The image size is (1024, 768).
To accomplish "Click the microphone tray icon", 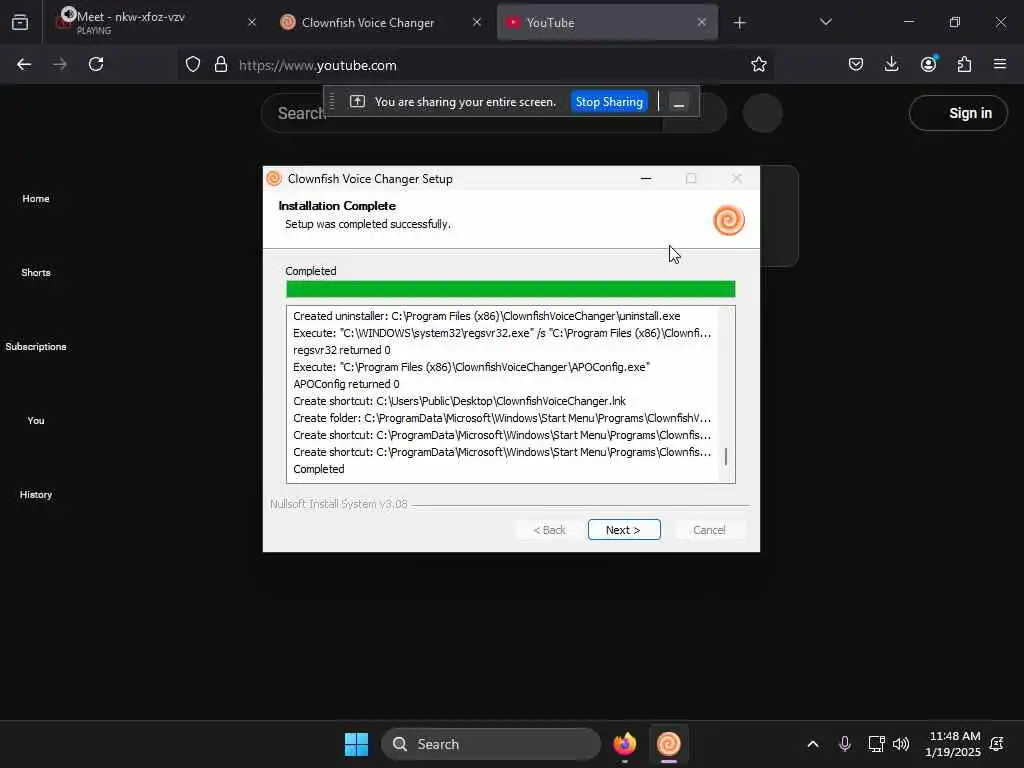I will pyautogui.click(x=844, y=744).
